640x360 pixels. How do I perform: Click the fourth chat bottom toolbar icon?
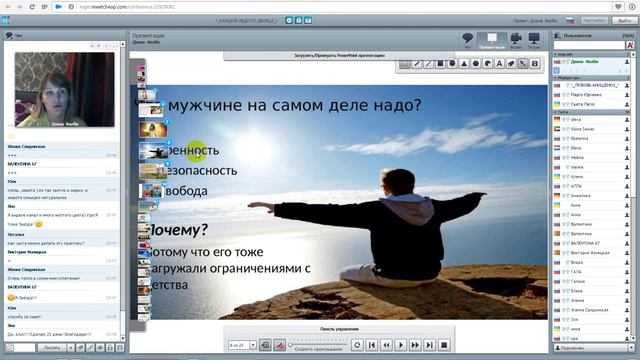click(x=110, y=348)
